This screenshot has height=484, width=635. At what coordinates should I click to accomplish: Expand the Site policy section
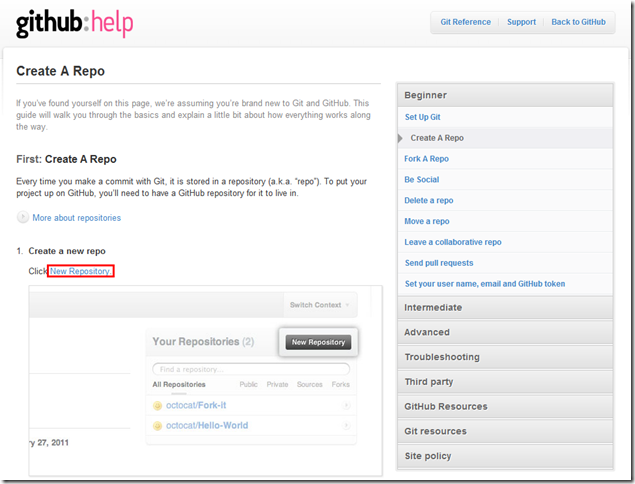pyautogui.click(x=505, y=456)
